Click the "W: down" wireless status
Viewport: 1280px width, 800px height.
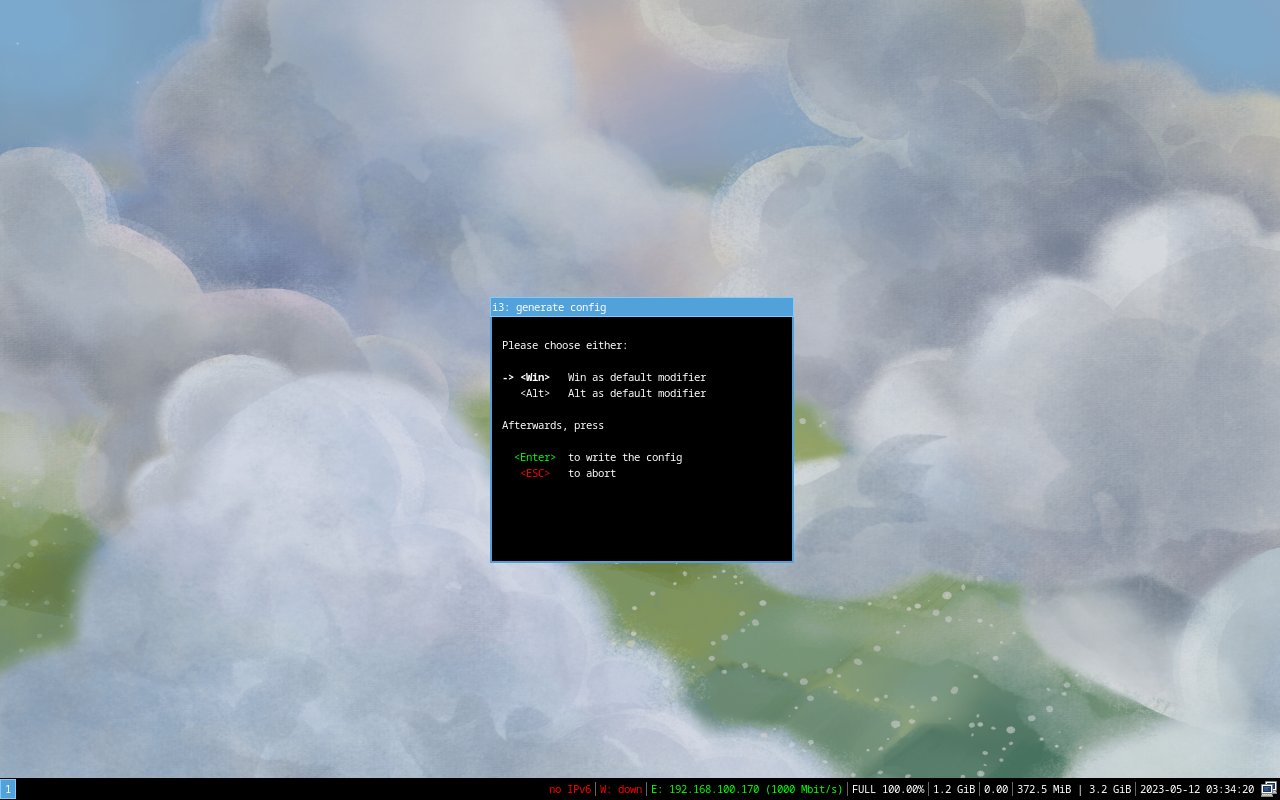click(x=621, y=790)
